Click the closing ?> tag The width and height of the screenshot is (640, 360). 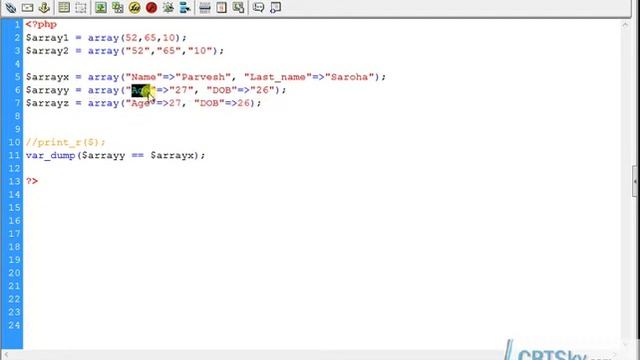[x=32, y=181]
